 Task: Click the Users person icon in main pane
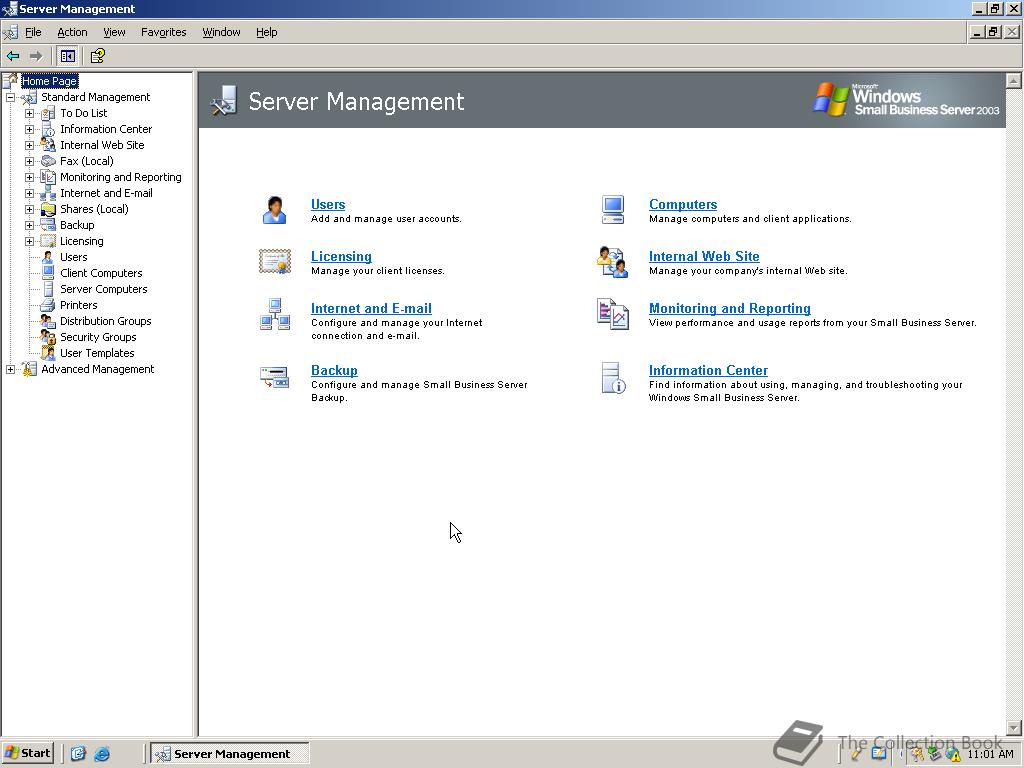[274, 210]
